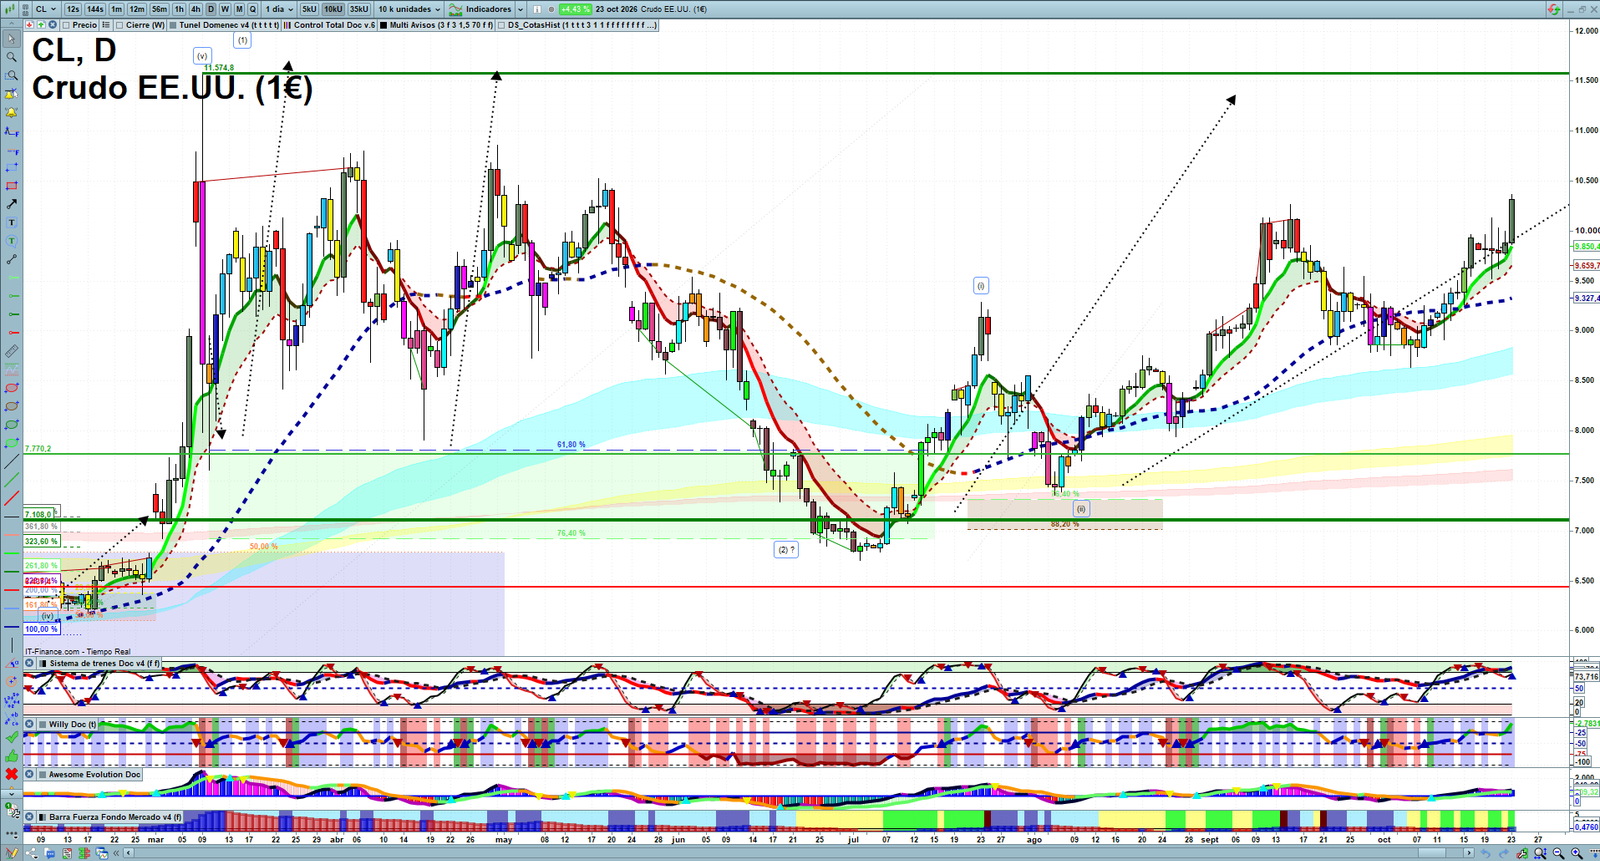
Task: Click the +4,43 % change badge
Action: (x=575, y=9)
